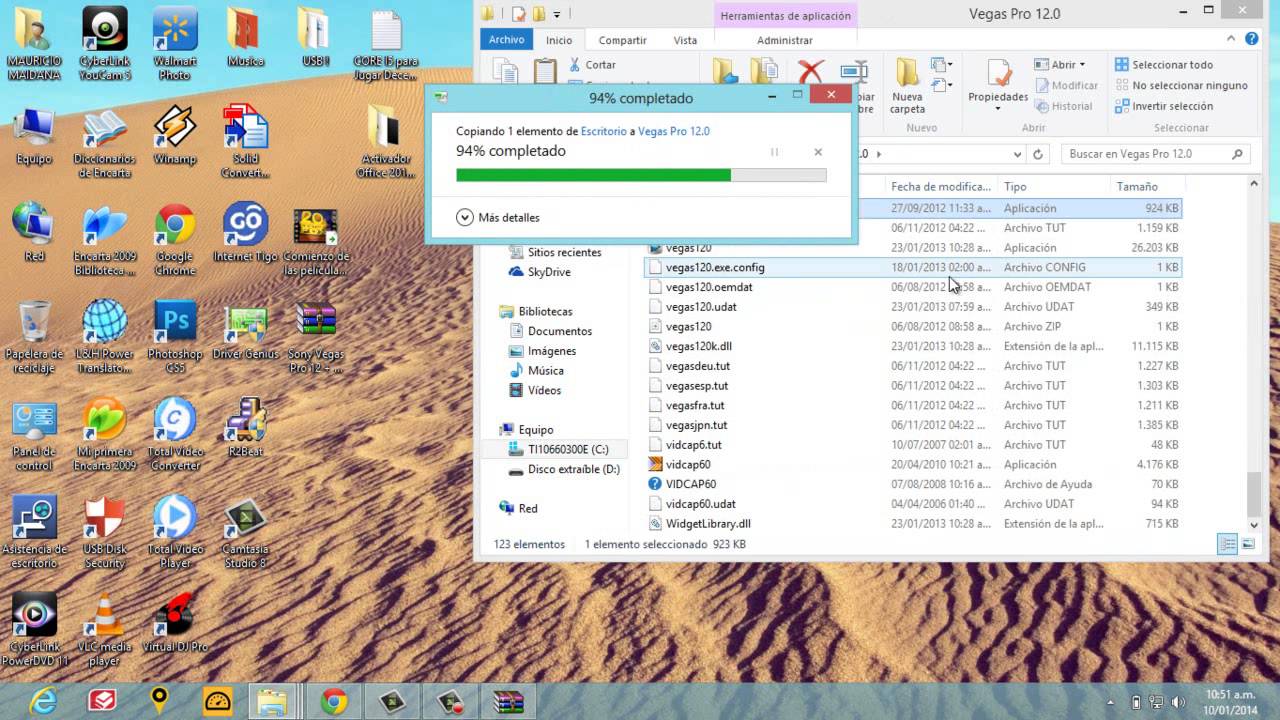Open Internet Explorer from the taskbar

click(x=43, y=701)
